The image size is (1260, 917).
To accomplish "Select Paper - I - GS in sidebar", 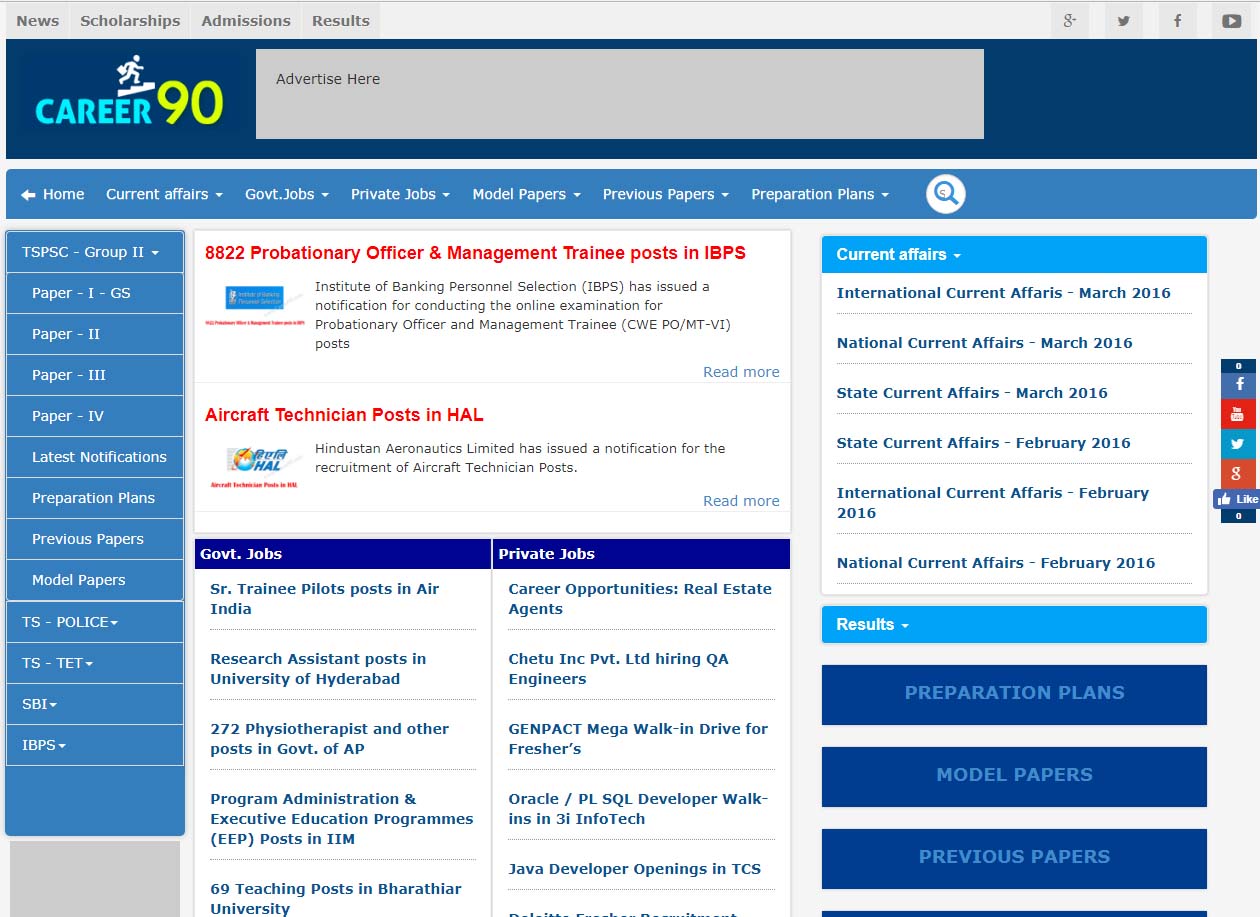I will point(95,293).
